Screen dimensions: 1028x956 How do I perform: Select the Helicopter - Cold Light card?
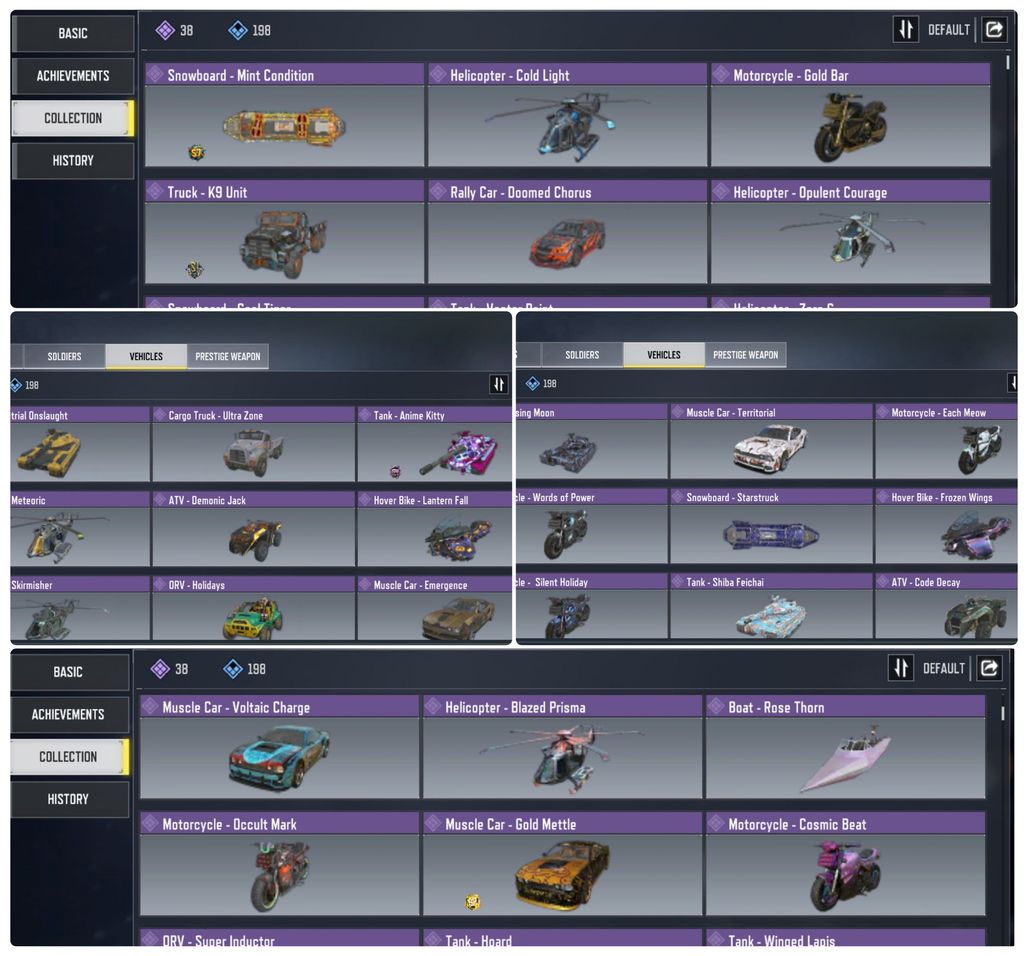pos(568,115)
